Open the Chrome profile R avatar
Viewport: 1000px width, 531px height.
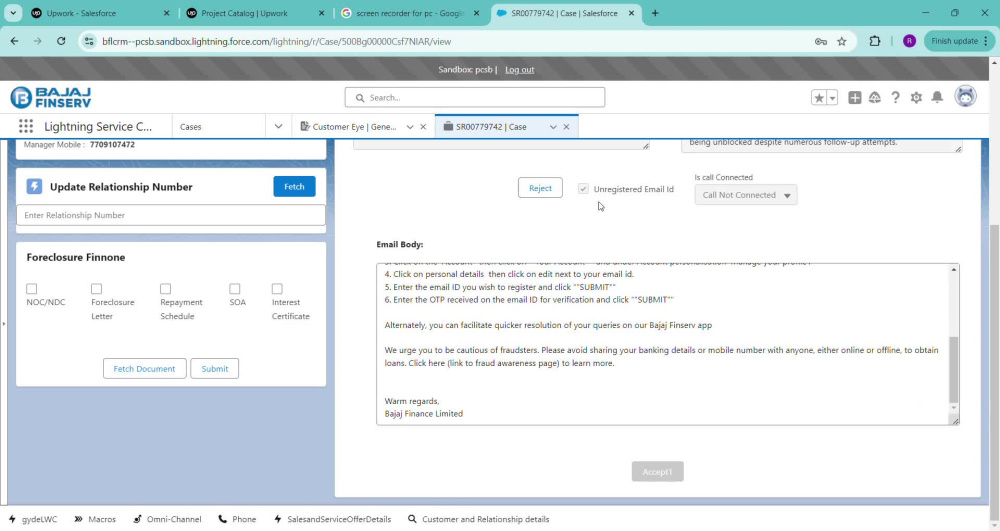(909, 41)
